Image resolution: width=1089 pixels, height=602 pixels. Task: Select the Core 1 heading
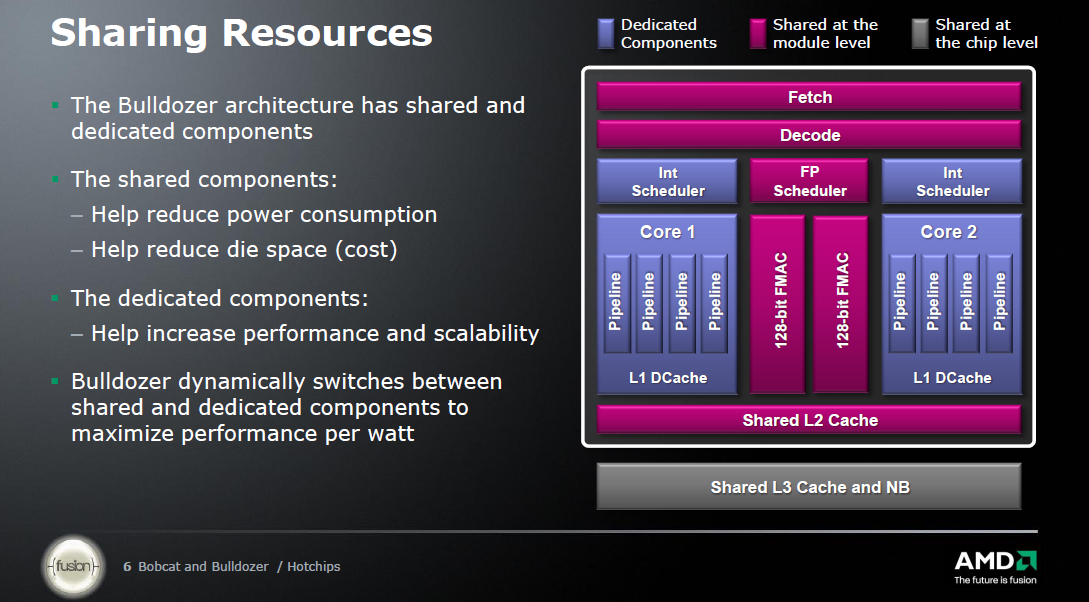[x=667, y=232]
